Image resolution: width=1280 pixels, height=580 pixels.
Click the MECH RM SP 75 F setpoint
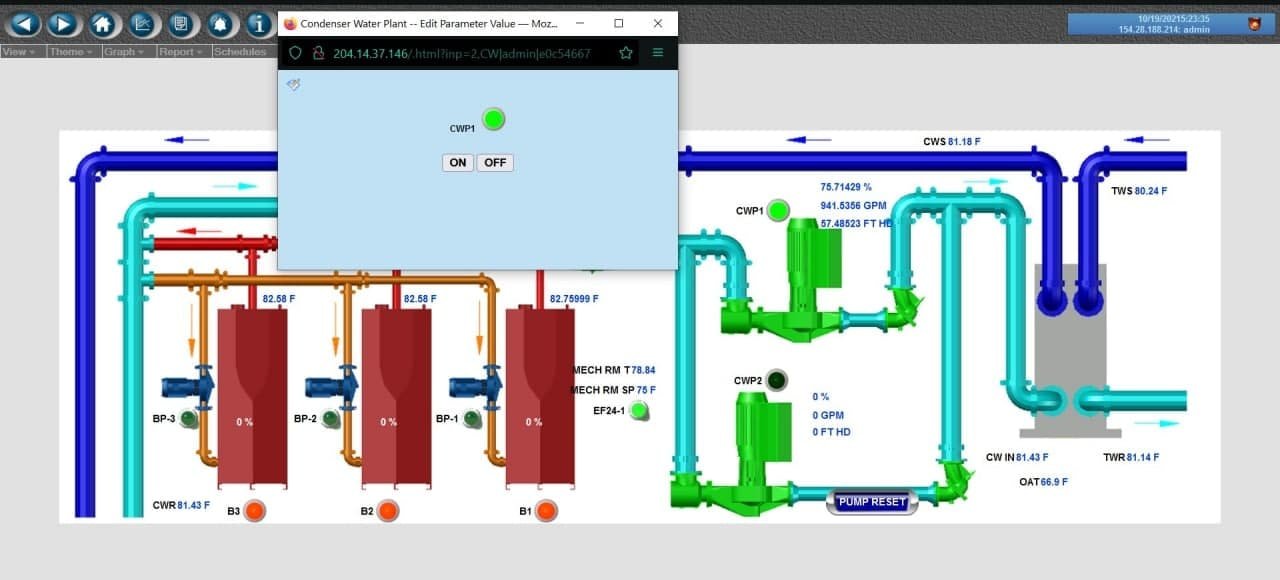click(x=646, y=390)
